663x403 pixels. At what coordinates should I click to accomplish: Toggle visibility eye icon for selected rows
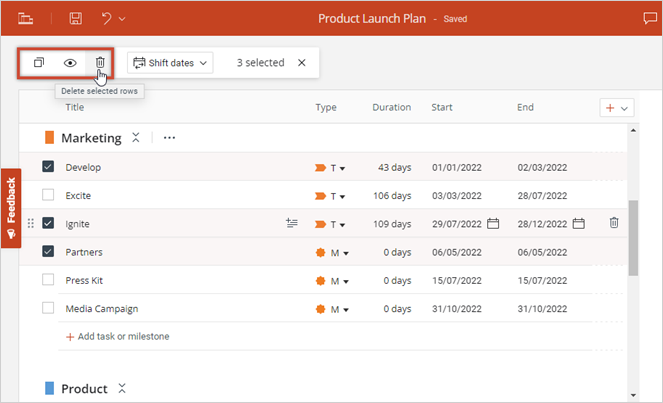coord(70,63)
